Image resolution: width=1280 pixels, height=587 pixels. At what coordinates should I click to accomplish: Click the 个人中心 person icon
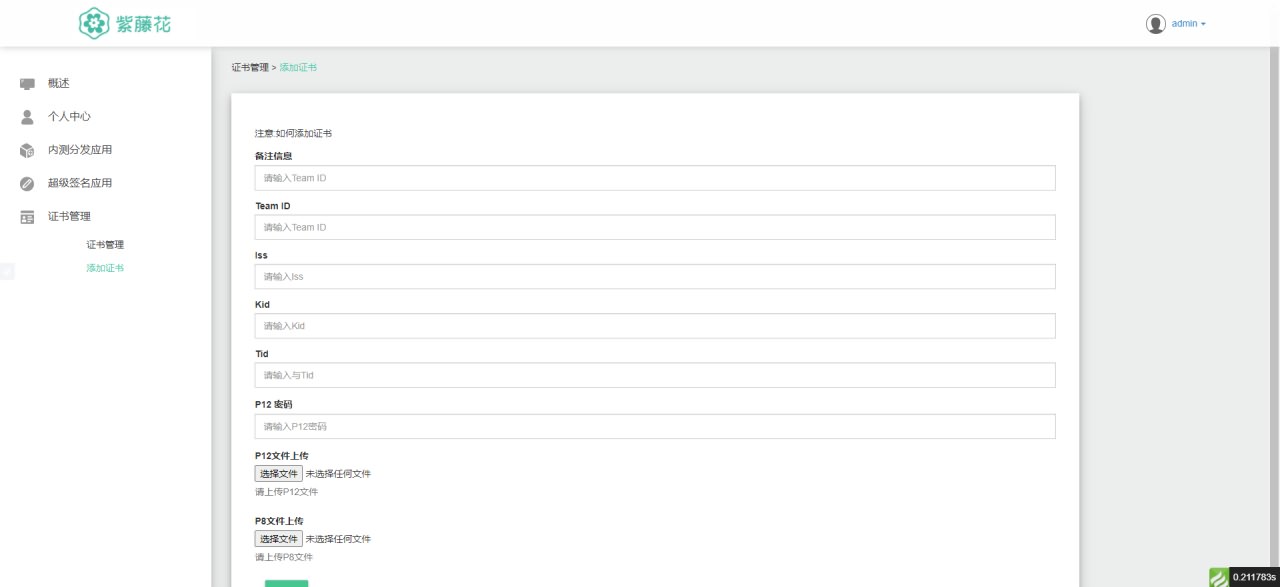27,117
